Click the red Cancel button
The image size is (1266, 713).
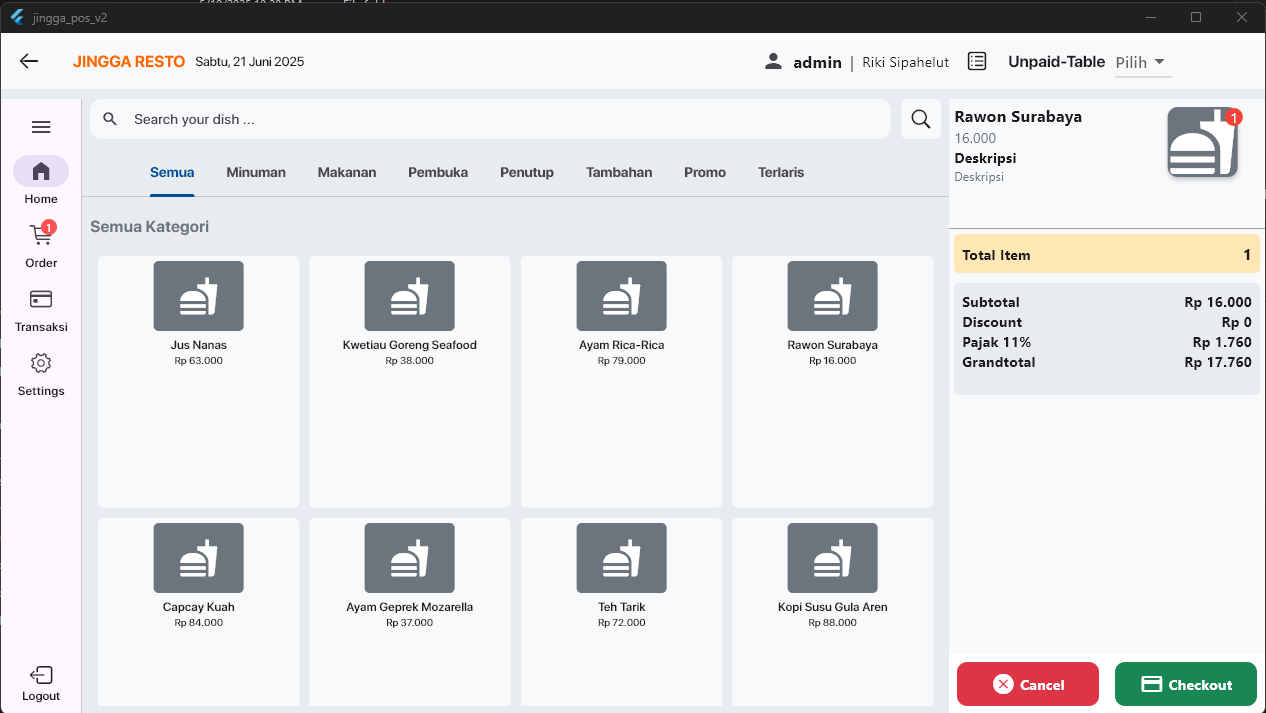(x=1028, y=684)
